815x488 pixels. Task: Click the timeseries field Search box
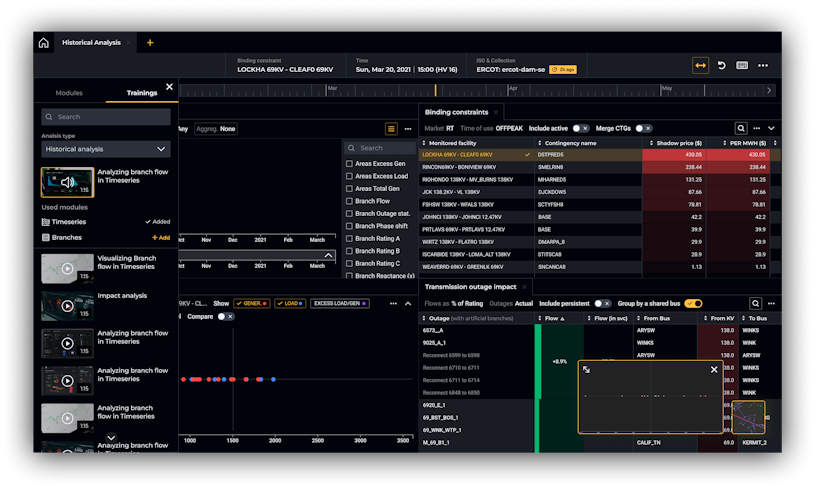click(x=379, y=148)
